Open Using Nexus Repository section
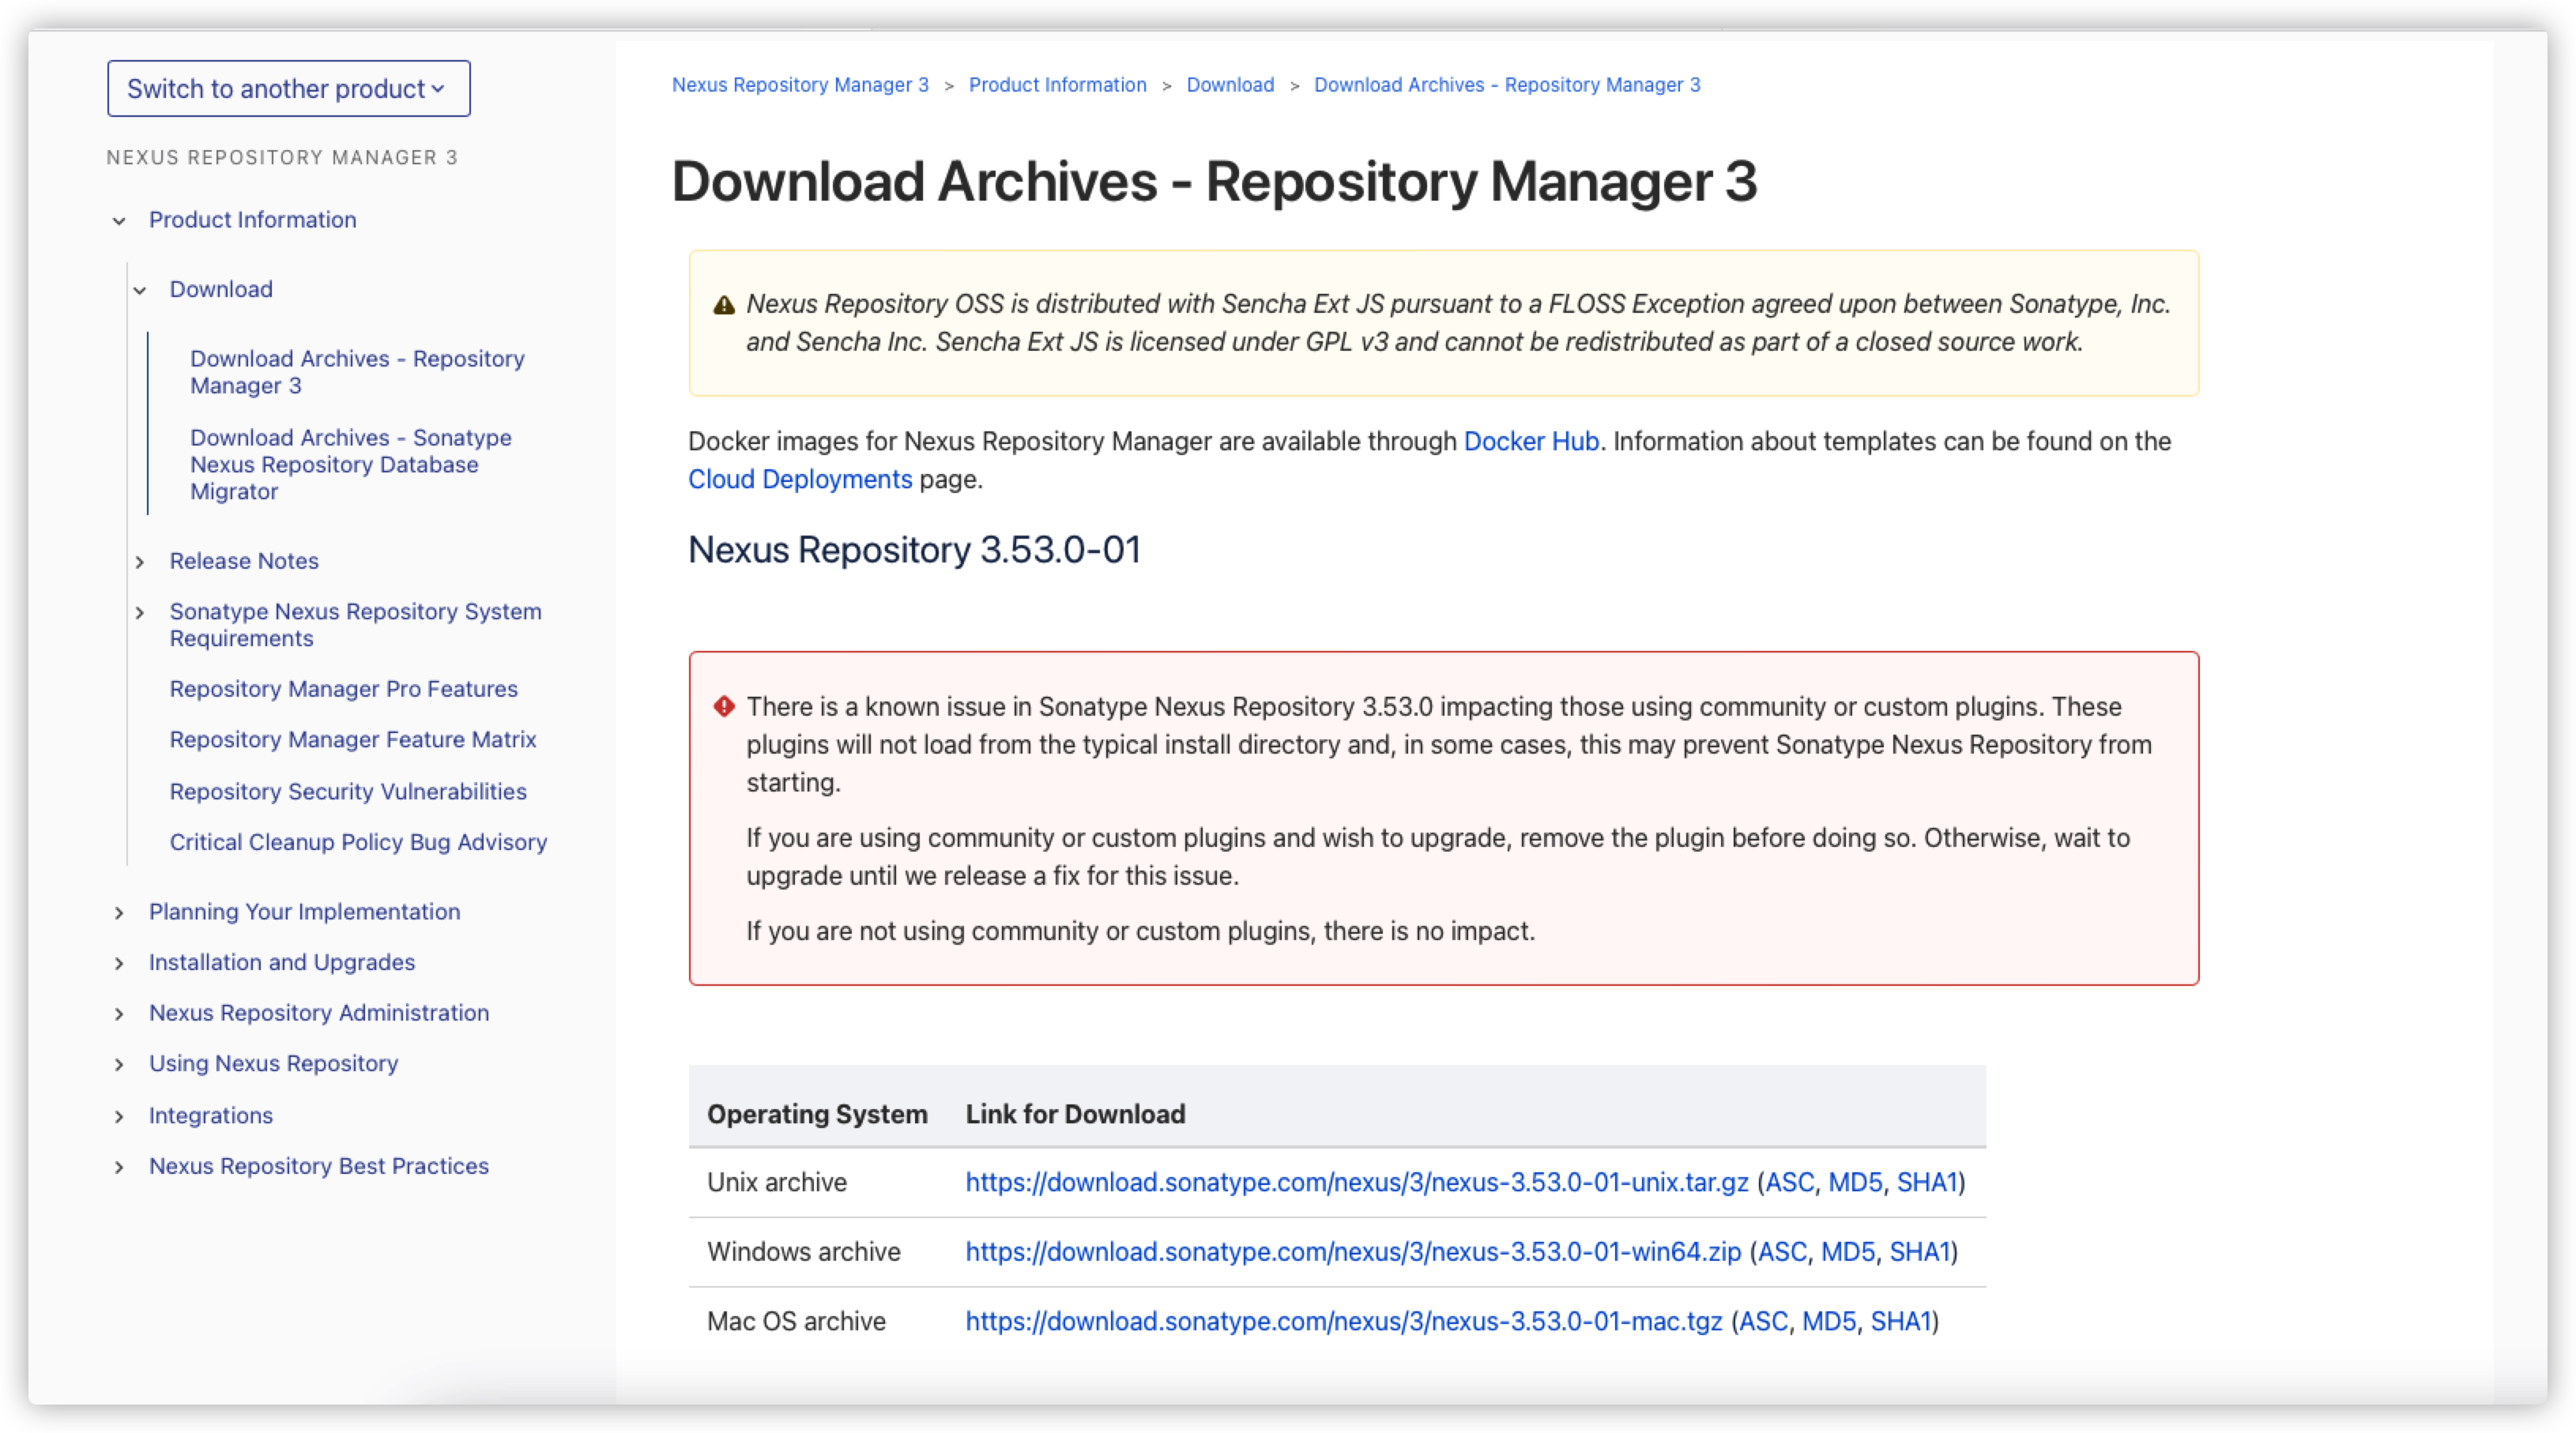This screenshot has width=2576, height=1433. [x=273, y=1063]
